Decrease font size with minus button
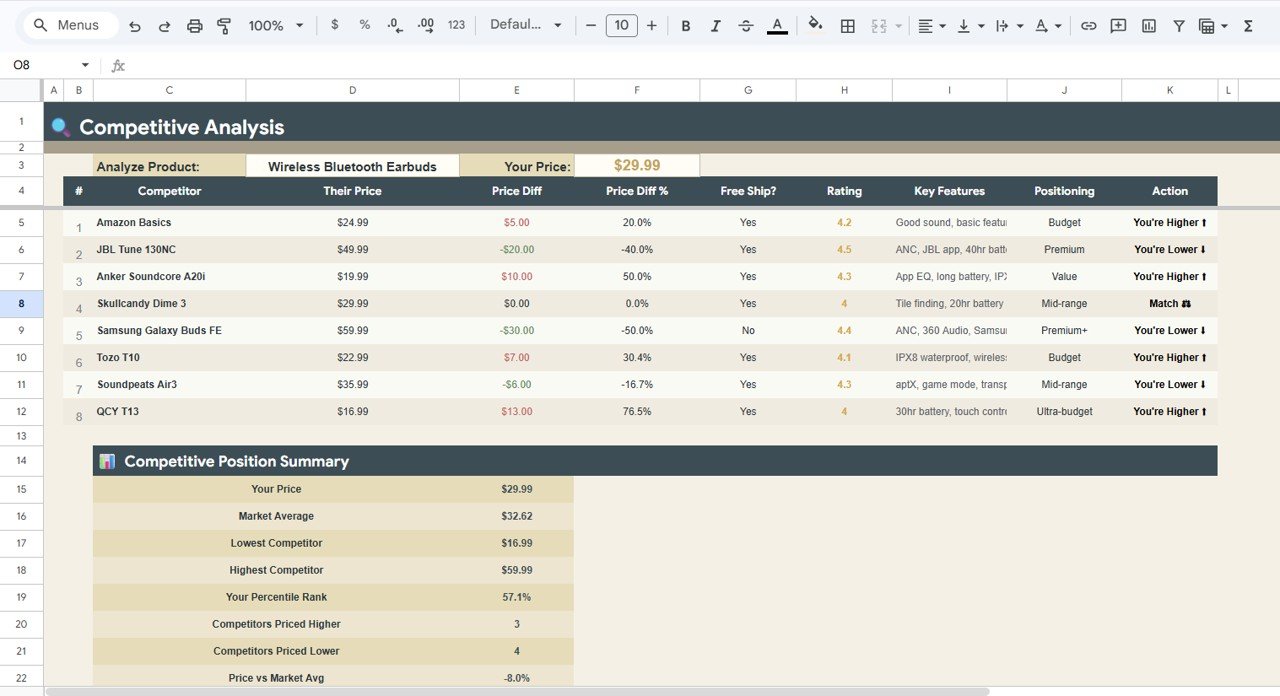The image size is (1280, 696). coord(590,25)
